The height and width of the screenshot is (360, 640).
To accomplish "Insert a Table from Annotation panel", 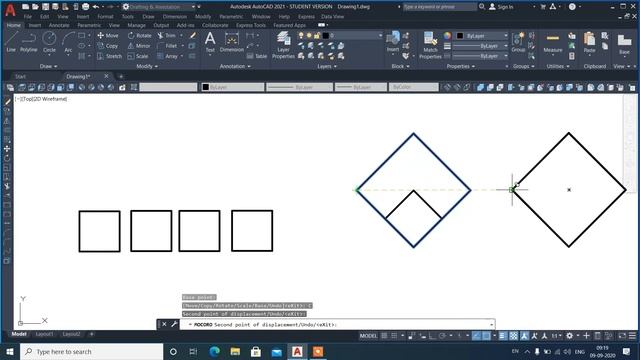I will pyautogui.click(x=257, y=56).
